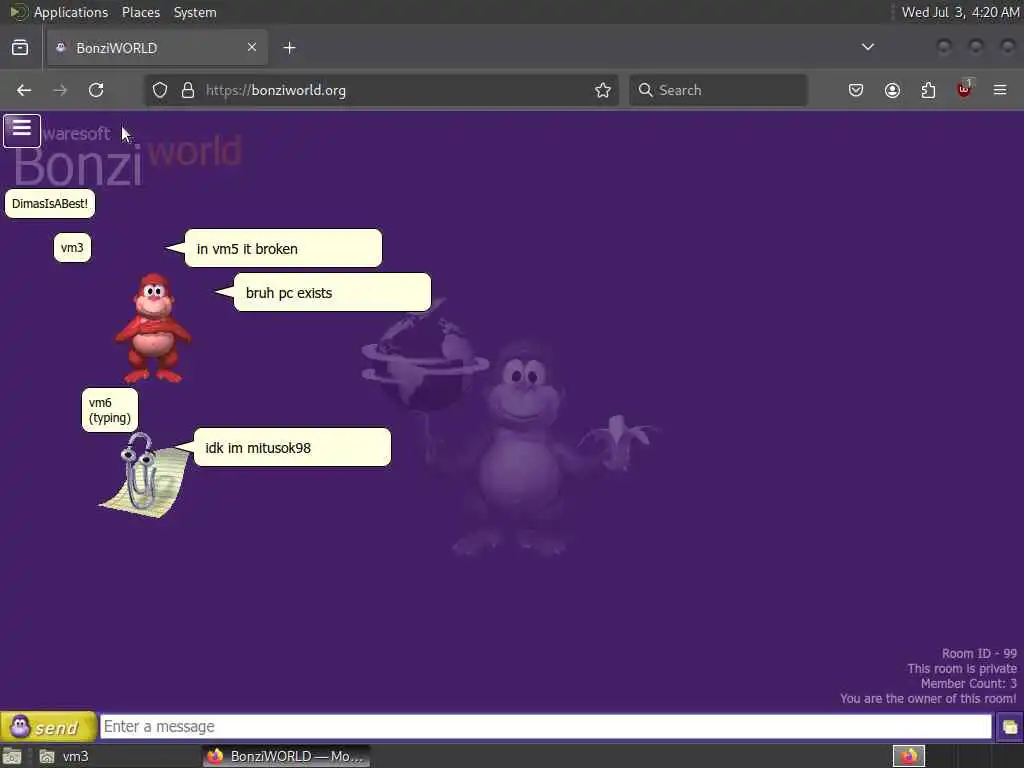Go back in Firefox
The image size is (1024, 768).
(x=24, y=90)
